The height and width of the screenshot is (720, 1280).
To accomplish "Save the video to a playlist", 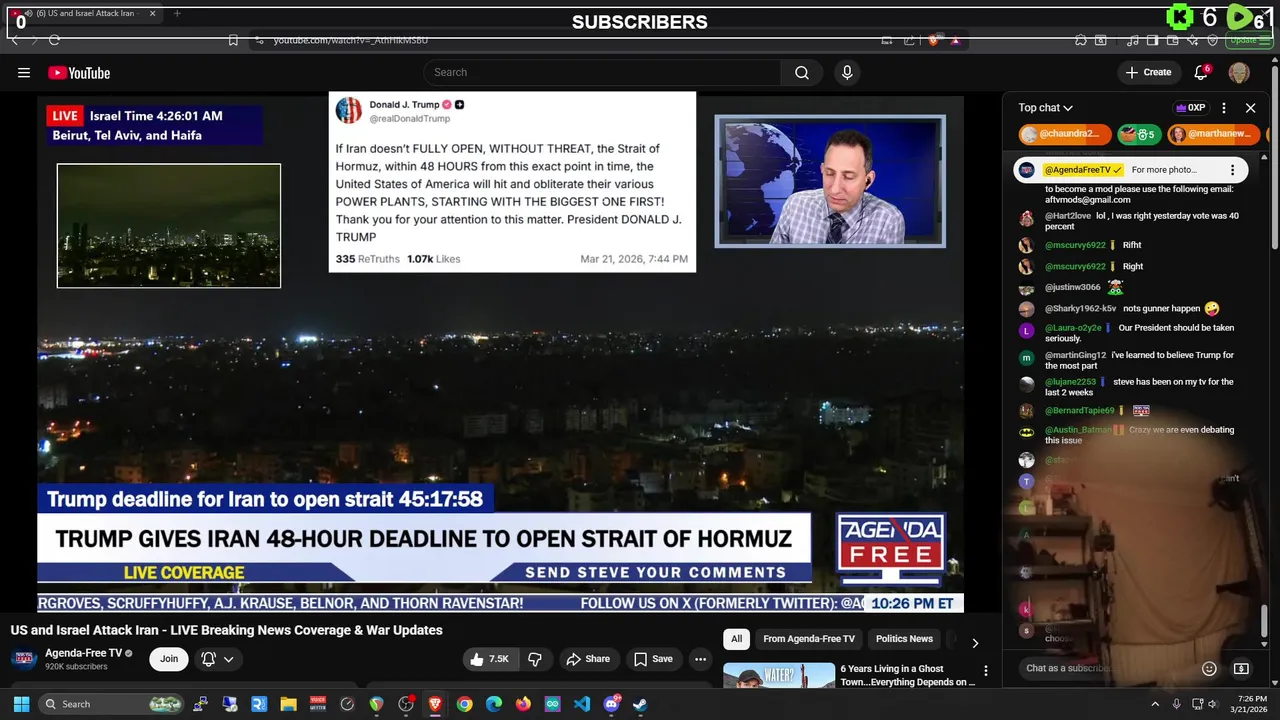I will pyautogui.click(x=653, y=659).
